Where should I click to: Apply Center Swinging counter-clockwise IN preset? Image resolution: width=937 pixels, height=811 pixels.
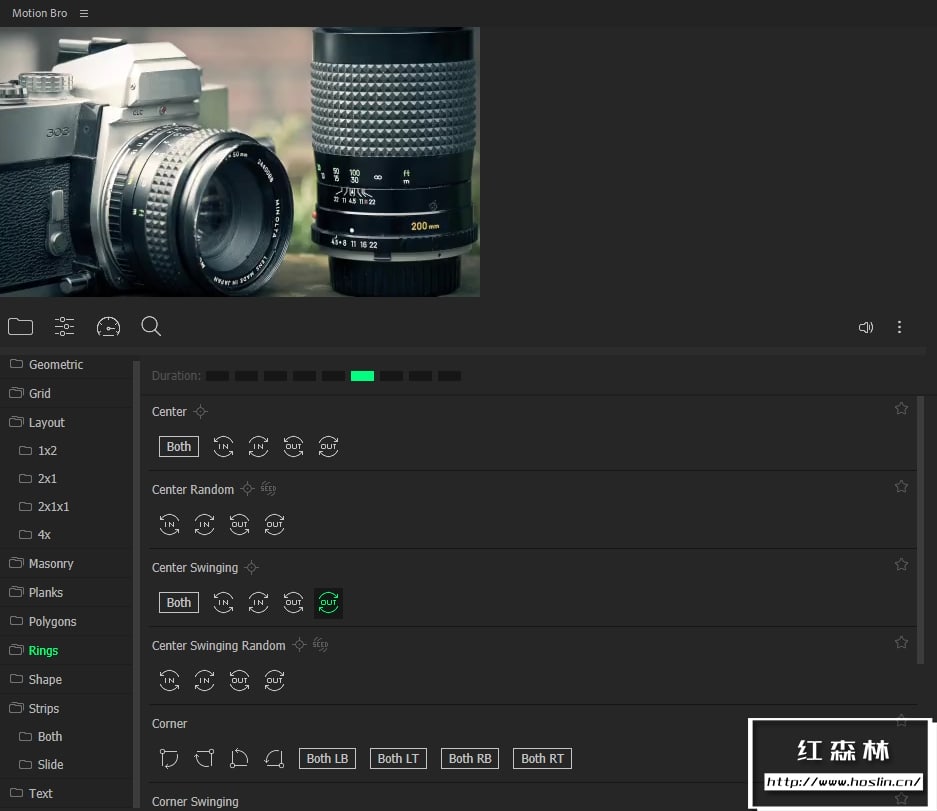click(x=223, y=602)
